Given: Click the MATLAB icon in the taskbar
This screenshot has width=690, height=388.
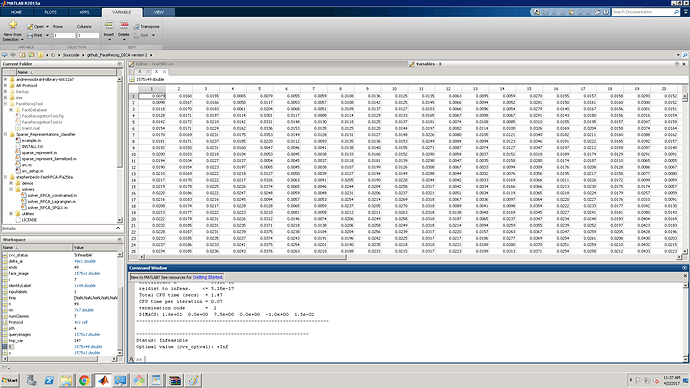Looking at the screenshot, I should pos(103,380).
